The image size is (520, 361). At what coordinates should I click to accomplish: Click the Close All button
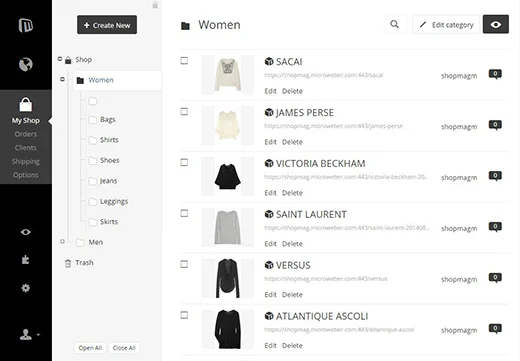tap(124, 348)
